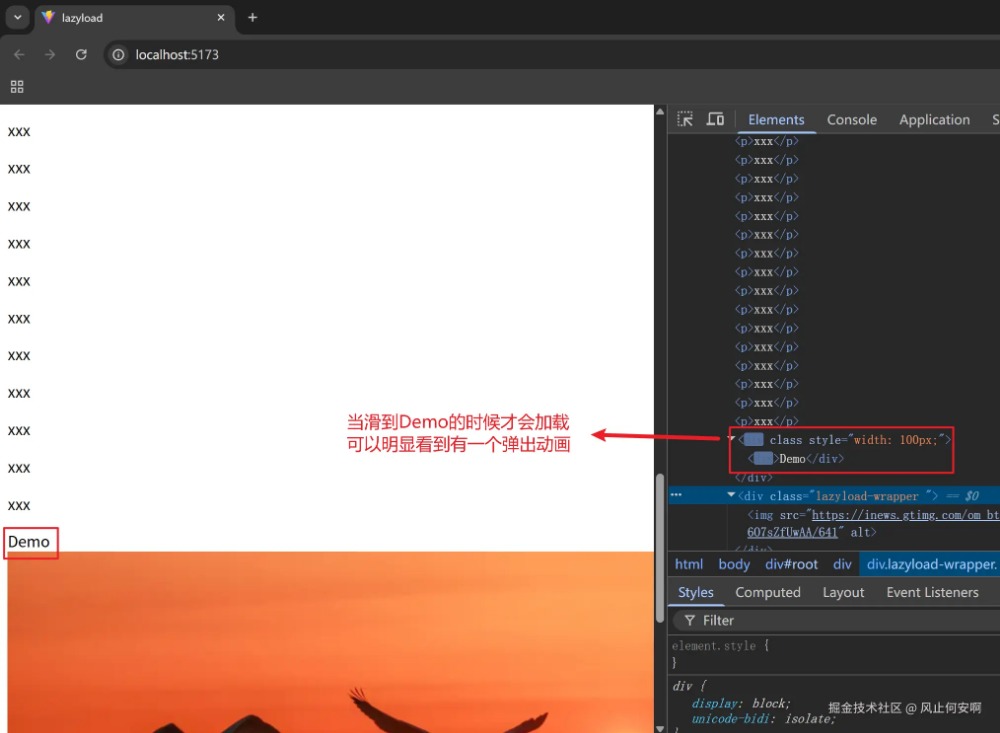The image size is (1000, 733).
Task: Open the three-dot actions for selected node
Action: click(x=677, y=495)
